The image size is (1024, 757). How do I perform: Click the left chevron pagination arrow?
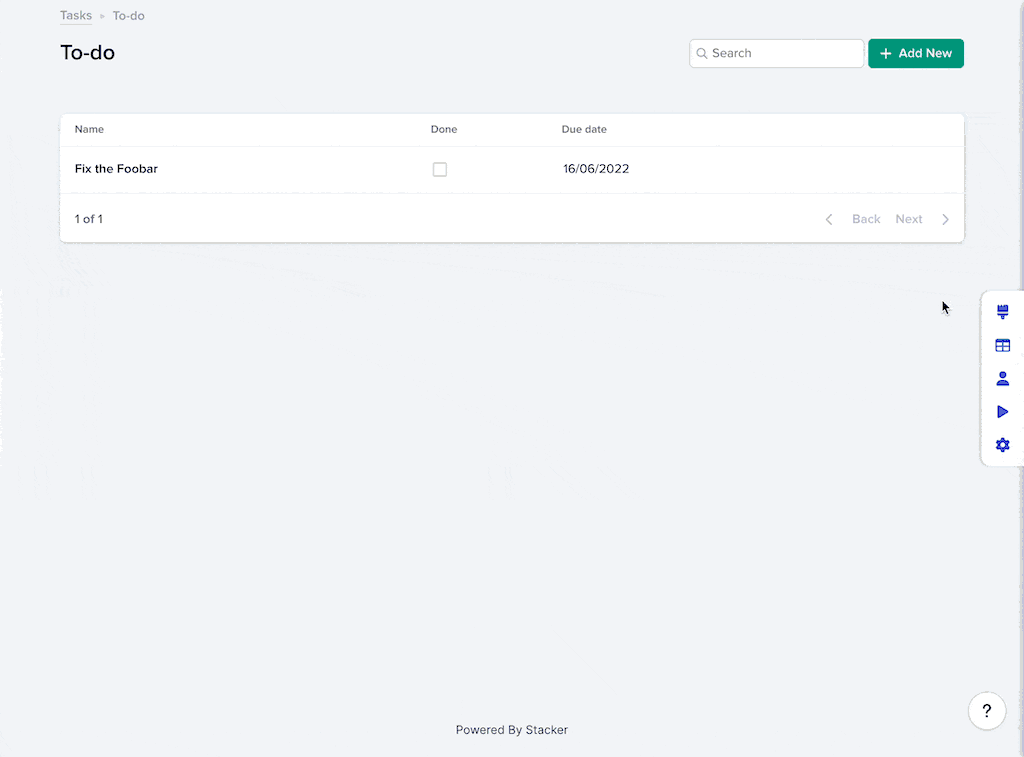click(828, 219)
